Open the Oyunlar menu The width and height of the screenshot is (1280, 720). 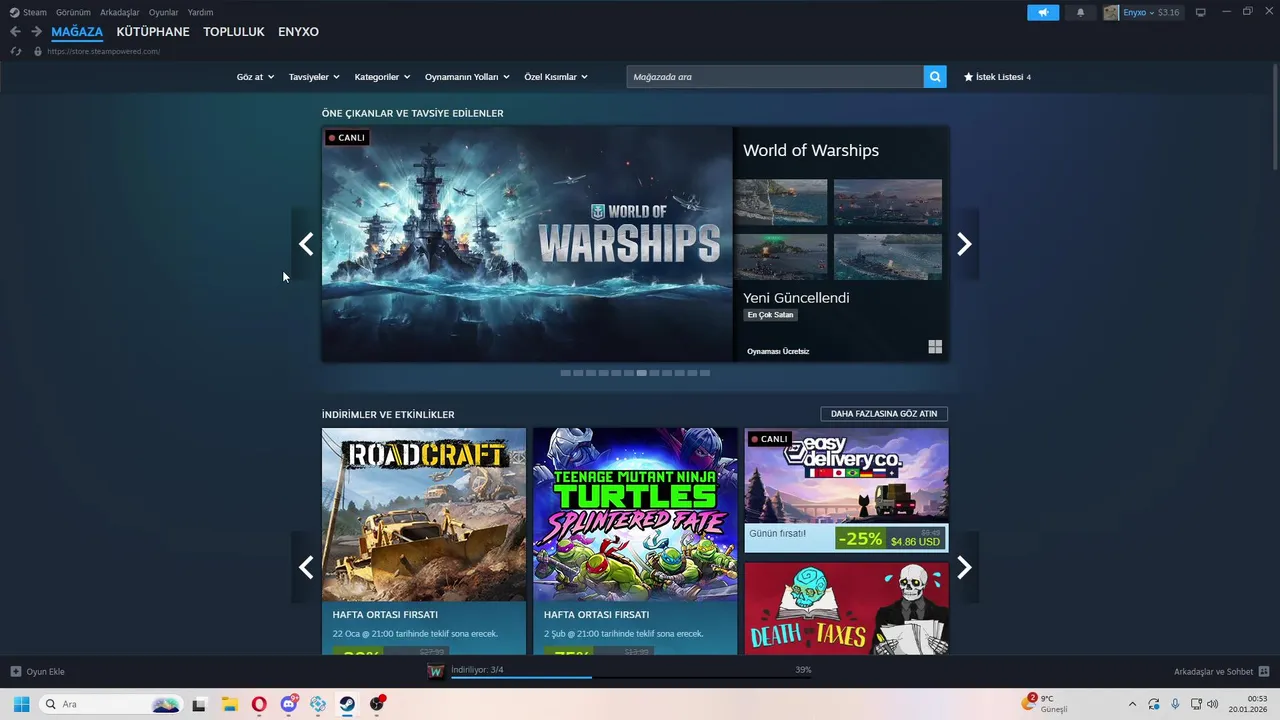click(164, 12)
